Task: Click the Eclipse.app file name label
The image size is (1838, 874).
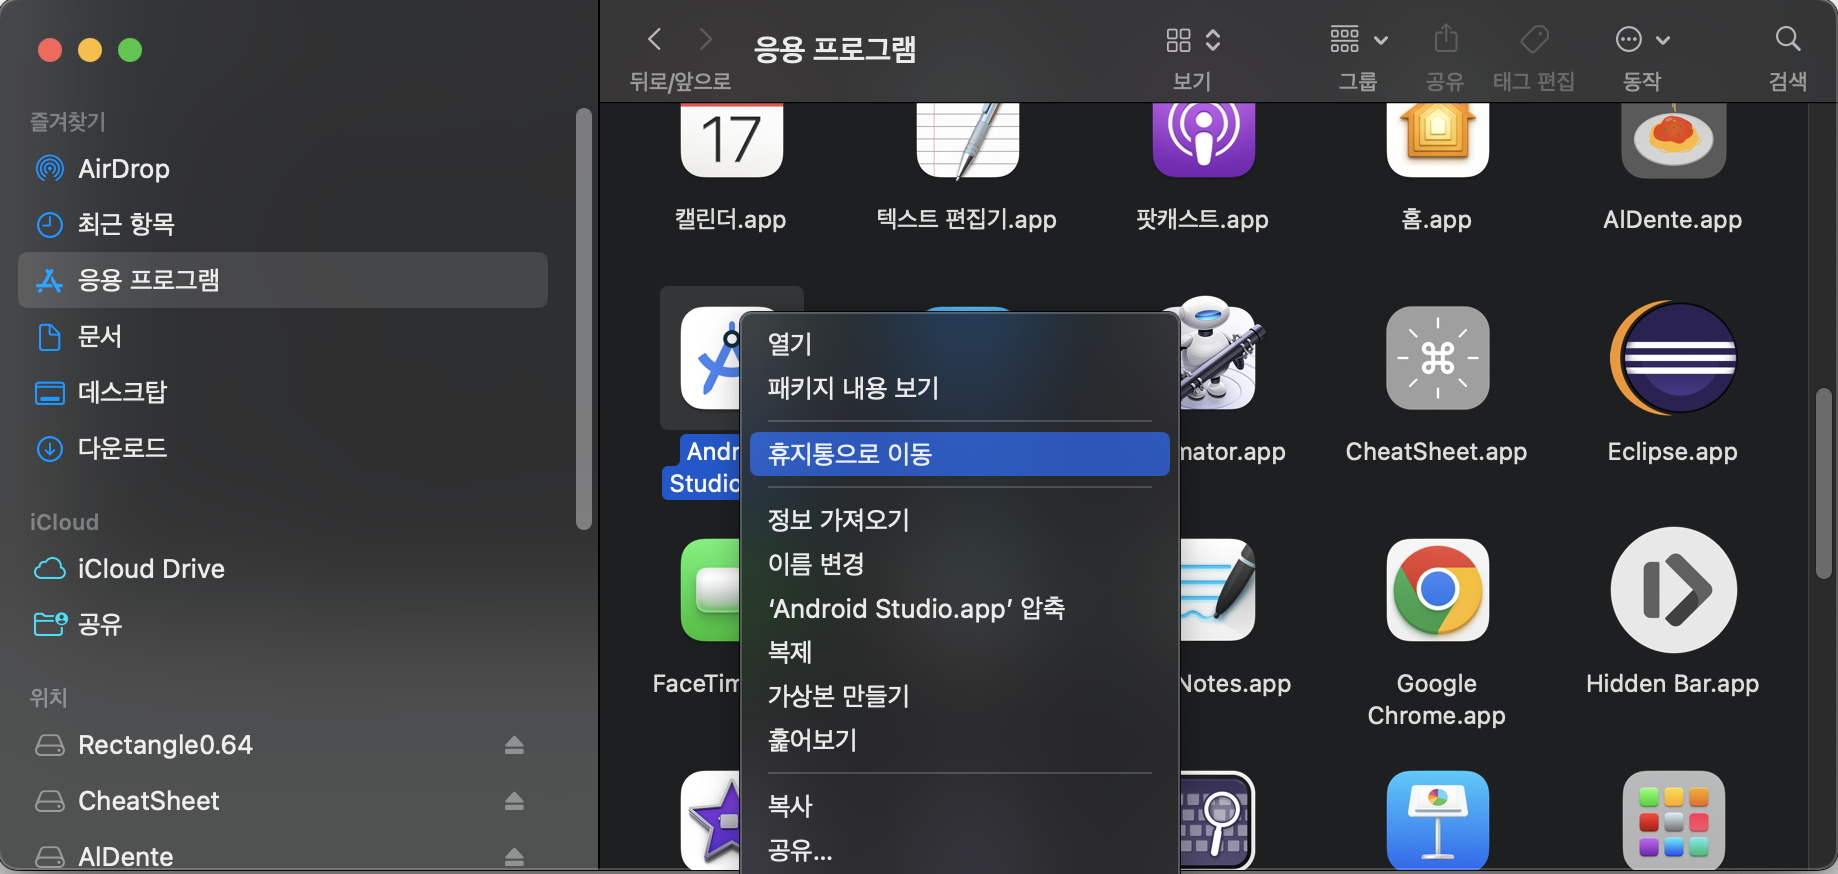Action: pos(1673,452)
